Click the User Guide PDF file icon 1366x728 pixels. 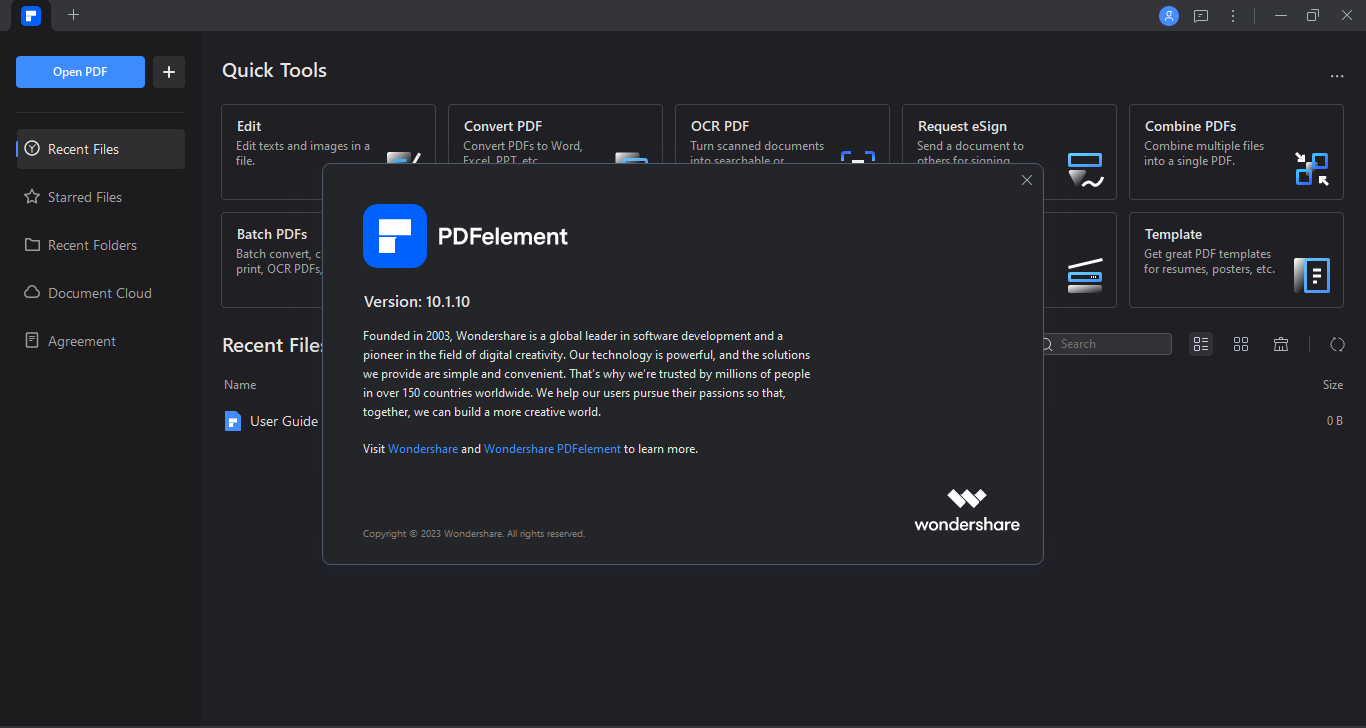233,421
